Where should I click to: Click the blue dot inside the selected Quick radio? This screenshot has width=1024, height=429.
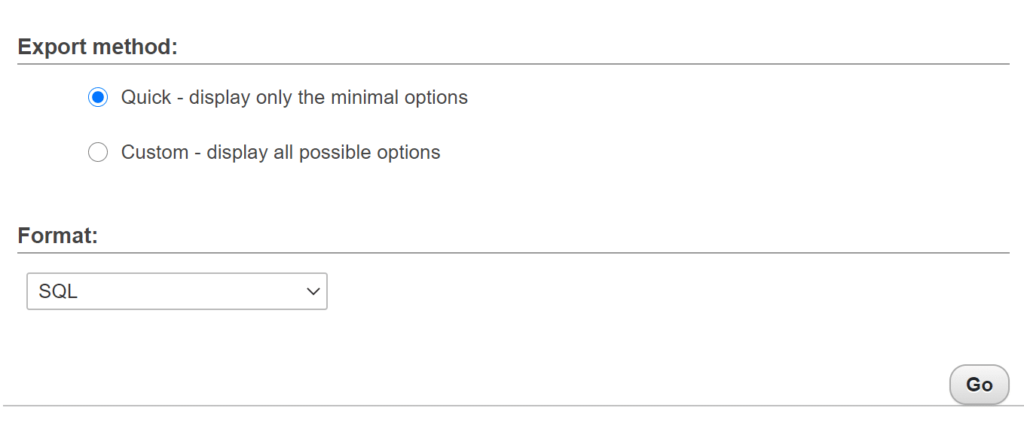click(98, 98)
